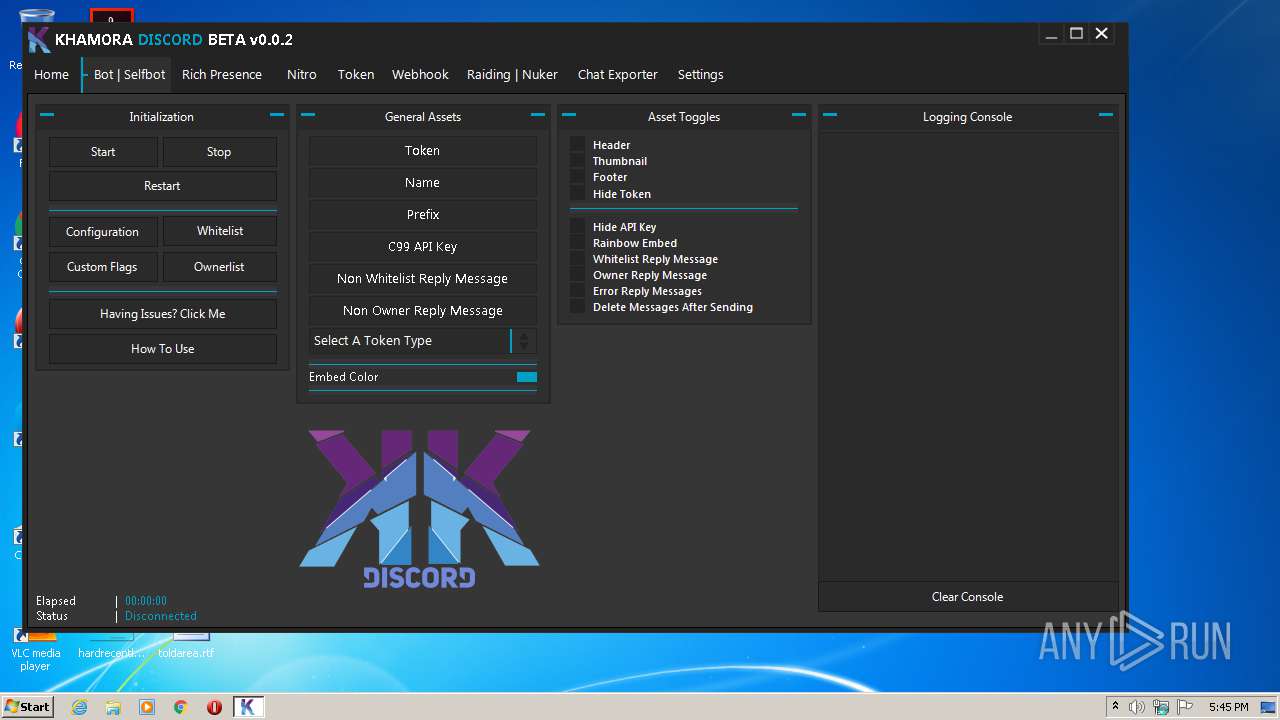
Task: Open Action Center flag icon
Action: coord(1185,707)
